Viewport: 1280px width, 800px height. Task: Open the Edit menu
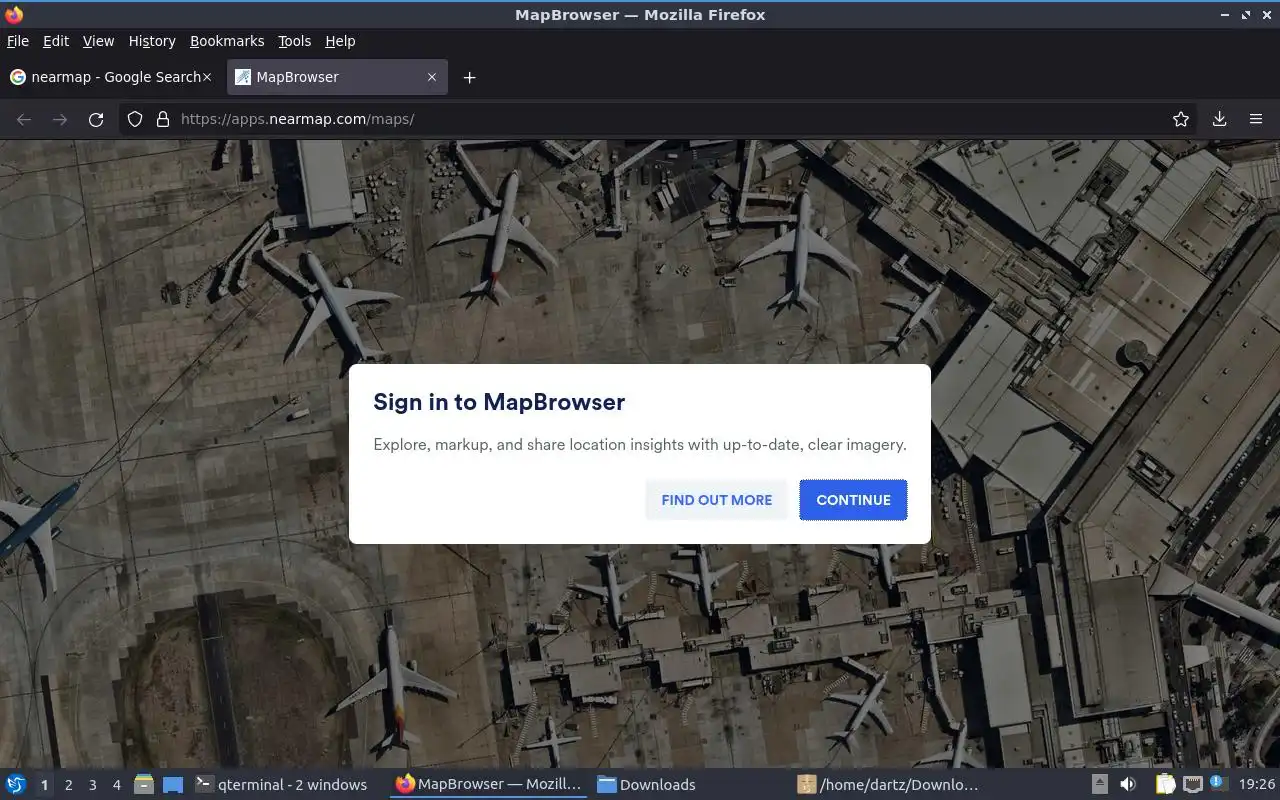point(56,41)
